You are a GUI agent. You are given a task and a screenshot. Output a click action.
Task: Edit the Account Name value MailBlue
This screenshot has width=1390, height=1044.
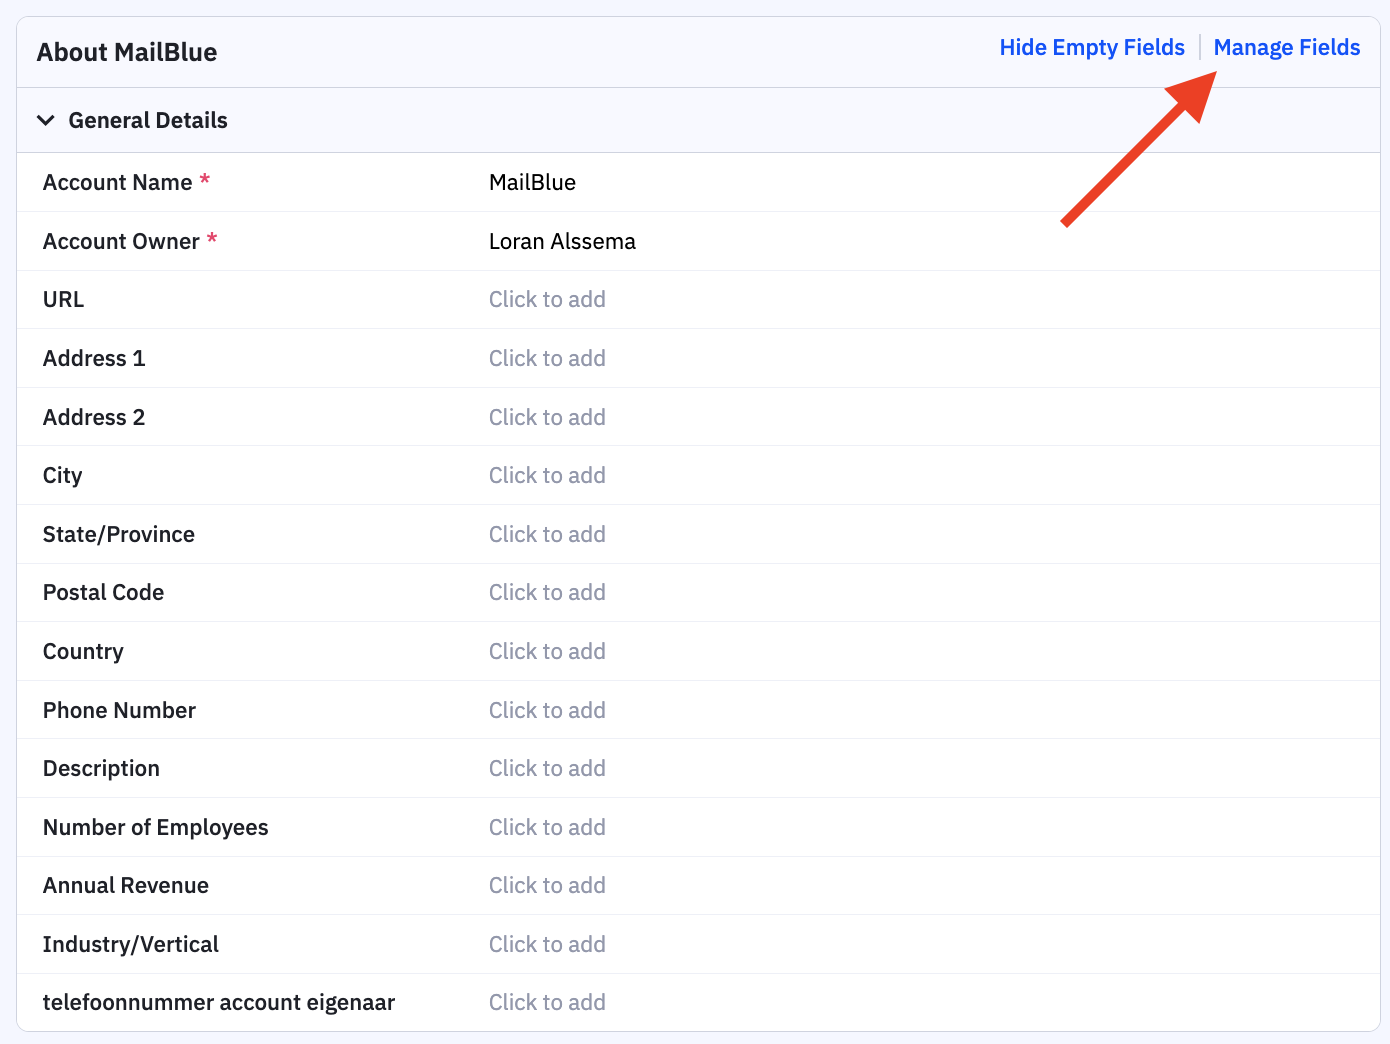pos(532,183)
